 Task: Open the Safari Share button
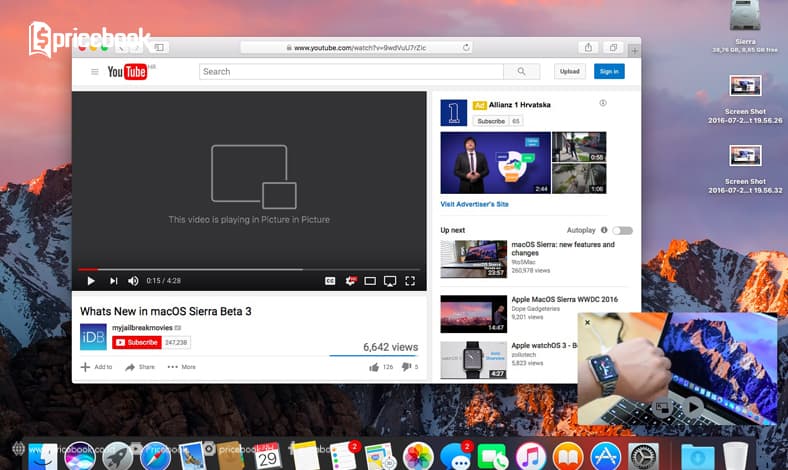click(x=588, y=47)
